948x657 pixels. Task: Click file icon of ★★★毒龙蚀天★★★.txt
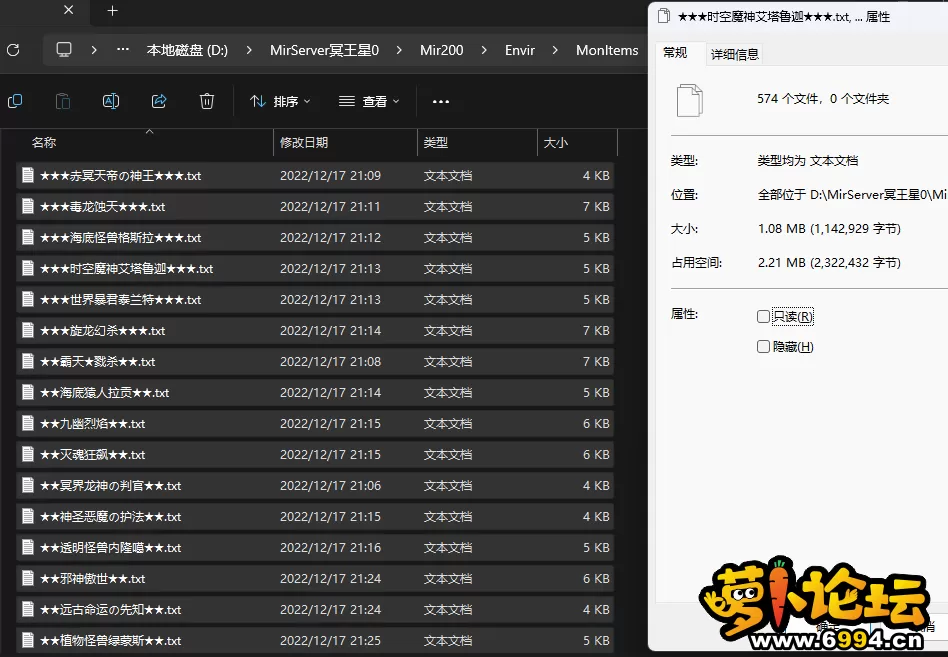tap(28, 206)
